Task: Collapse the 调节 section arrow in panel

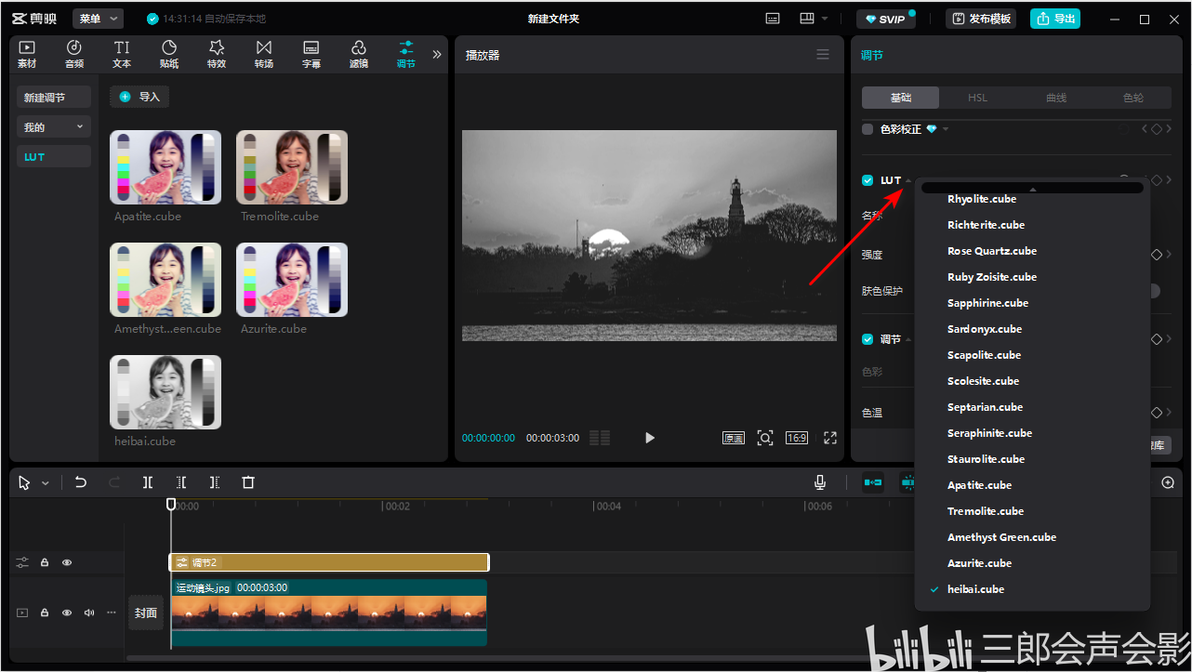Action: [x=908, y=340]
